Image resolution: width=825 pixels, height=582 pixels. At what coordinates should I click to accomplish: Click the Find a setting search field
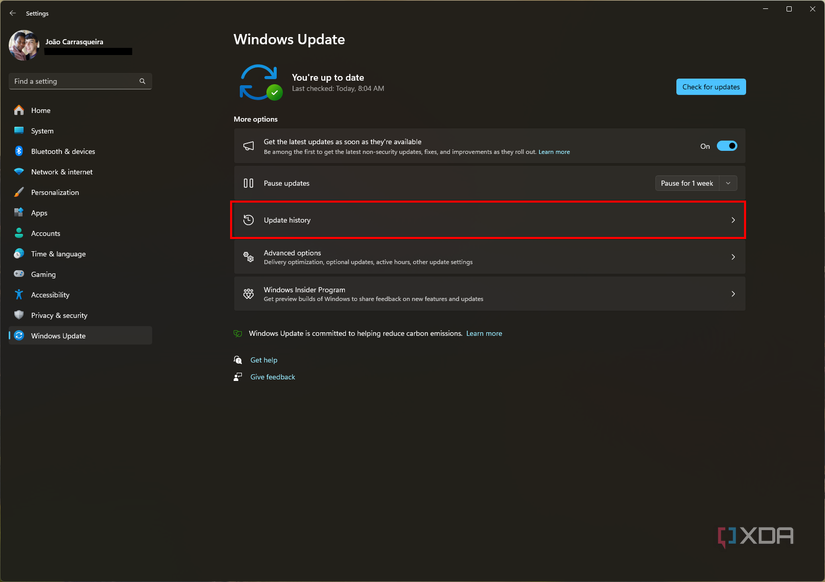pos(80,81)
